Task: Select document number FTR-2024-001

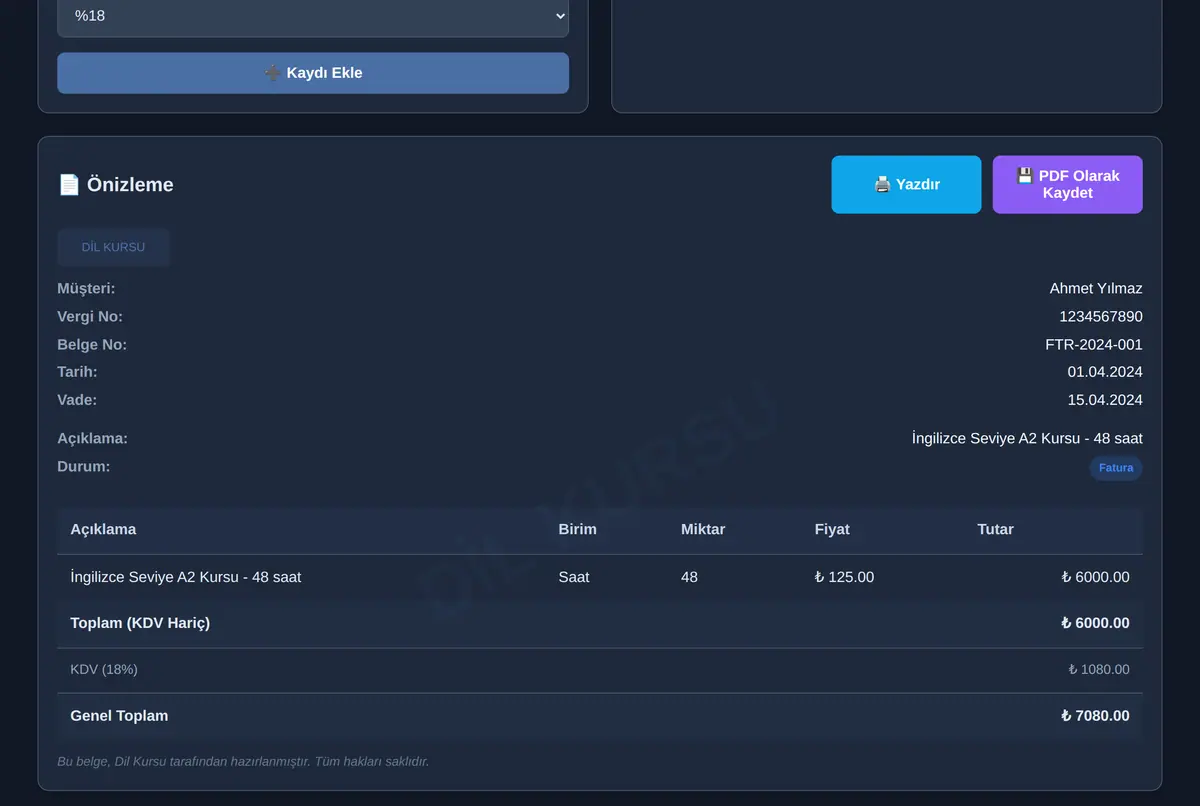Action: [x=1094, y=344]
